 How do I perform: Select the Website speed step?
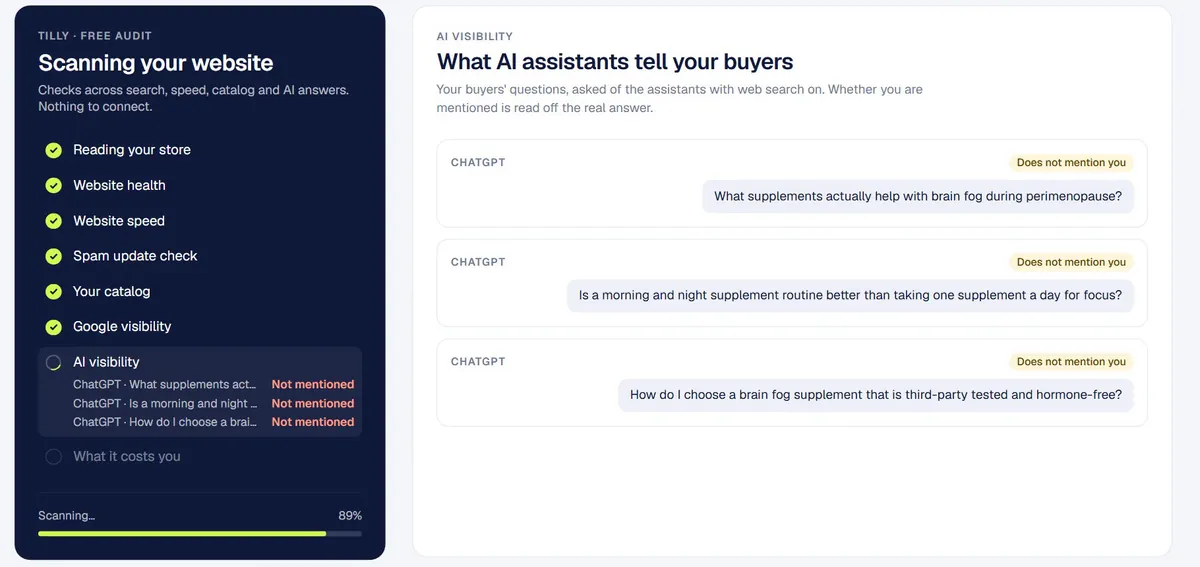pos(200,221)
